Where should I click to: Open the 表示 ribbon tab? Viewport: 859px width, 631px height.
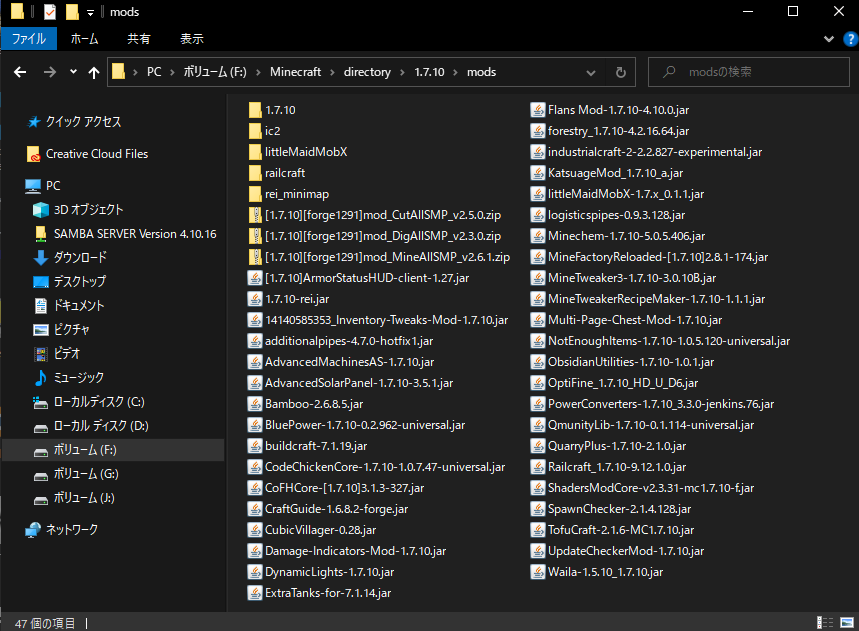pyautogui.click(x=192, y=39)
